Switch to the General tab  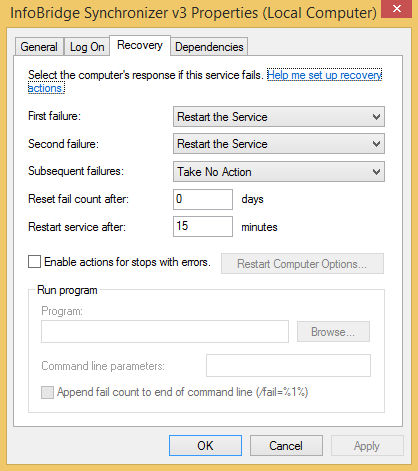[39, 47]
